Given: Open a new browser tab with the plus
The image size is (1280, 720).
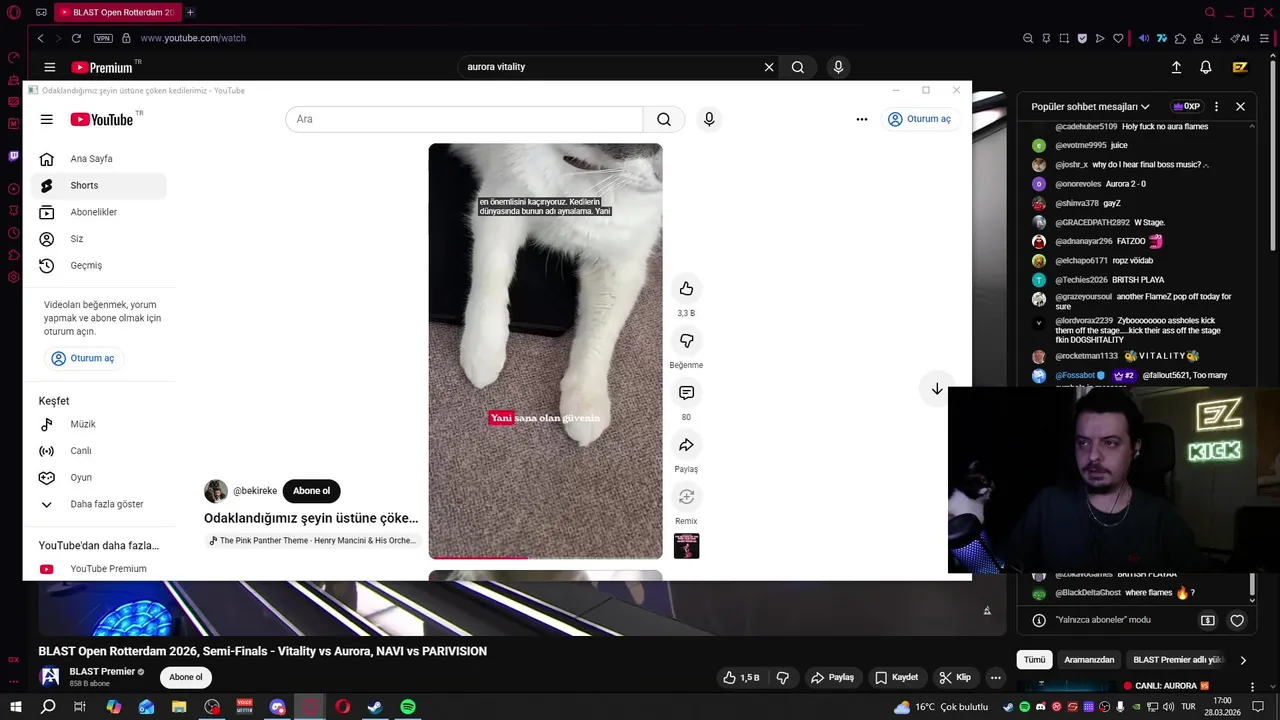Looking at the screenshot, I should (190, 12).
